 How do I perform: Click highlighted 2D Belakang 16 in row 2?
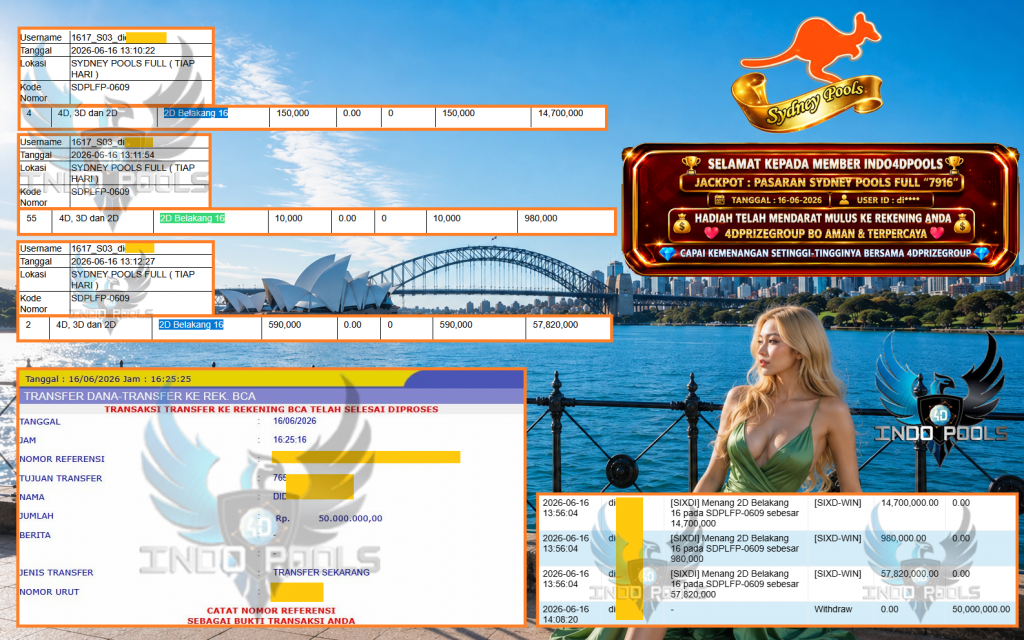[x=191, y=325]
